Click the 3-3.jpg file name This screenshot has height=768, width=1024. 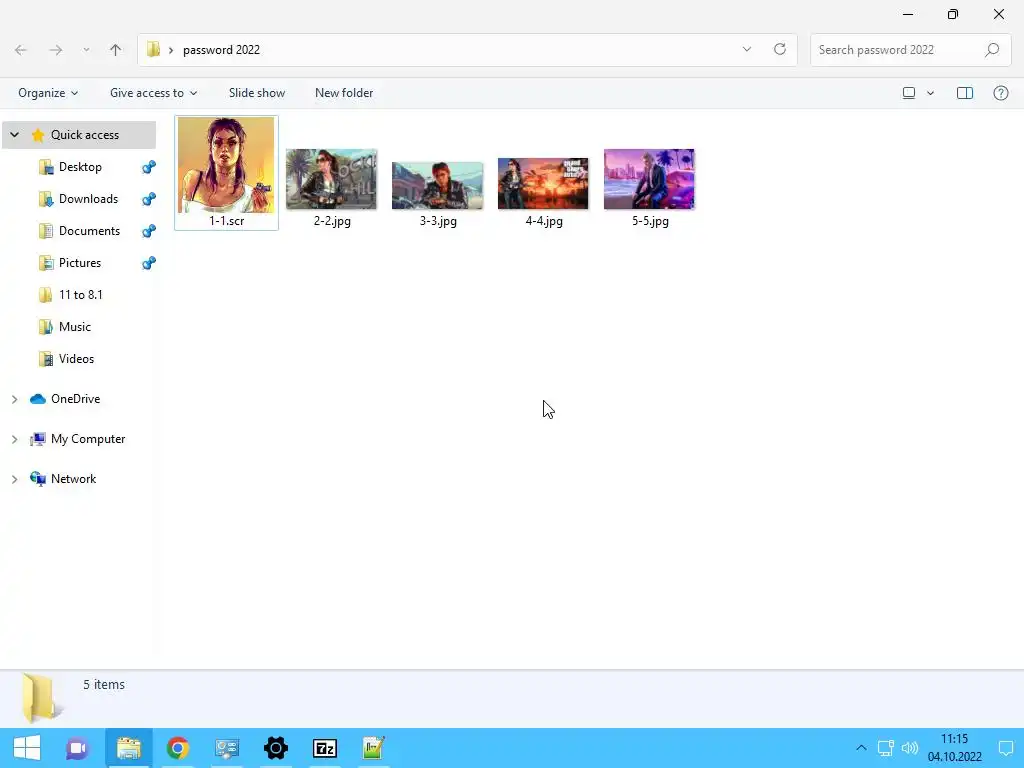click(438, 221)
